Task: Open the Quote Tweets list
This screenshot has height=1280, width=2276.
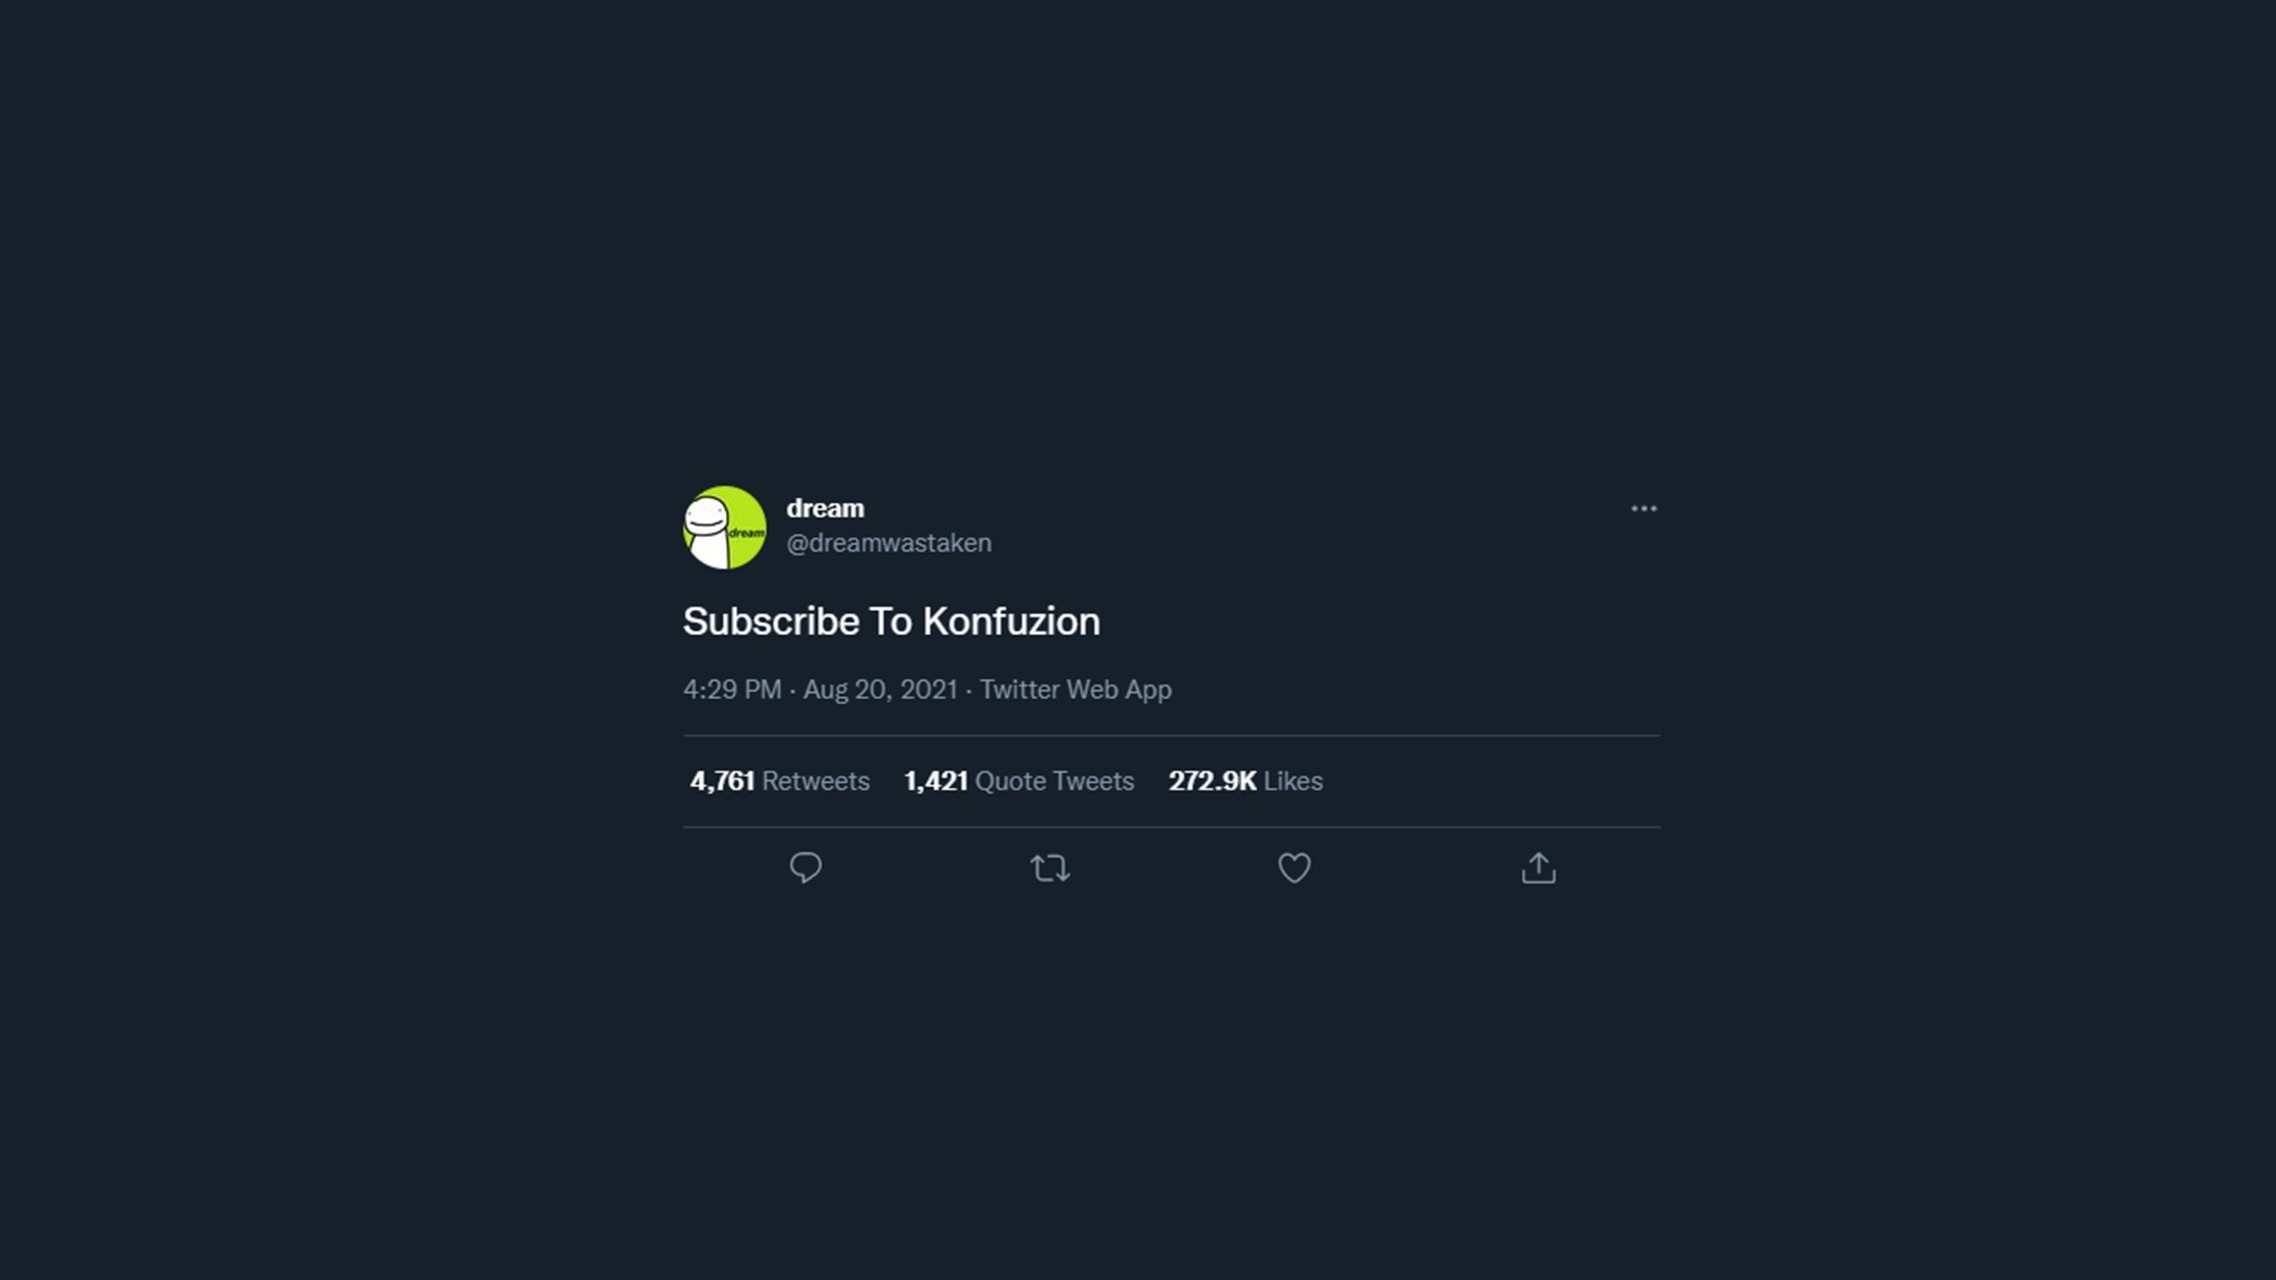Action: tap(1054, 781)
